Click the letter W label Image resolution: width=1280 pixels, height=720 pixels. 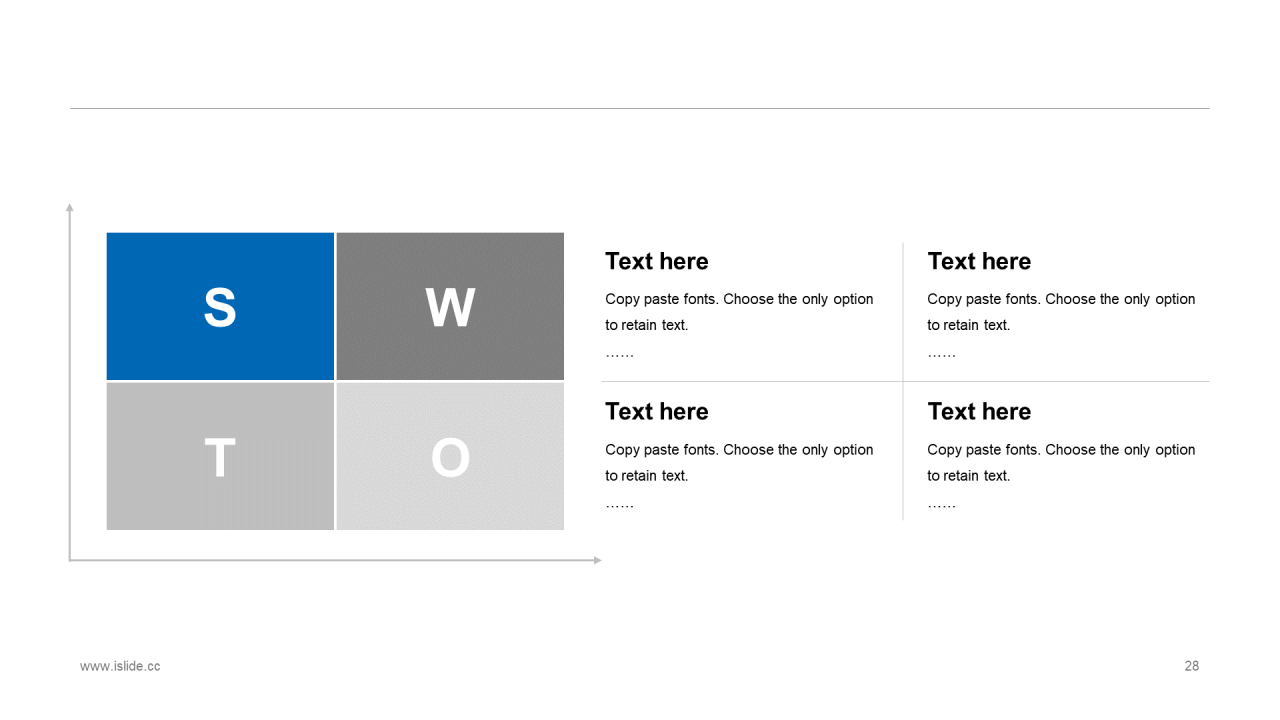click(x=450, y=308)
